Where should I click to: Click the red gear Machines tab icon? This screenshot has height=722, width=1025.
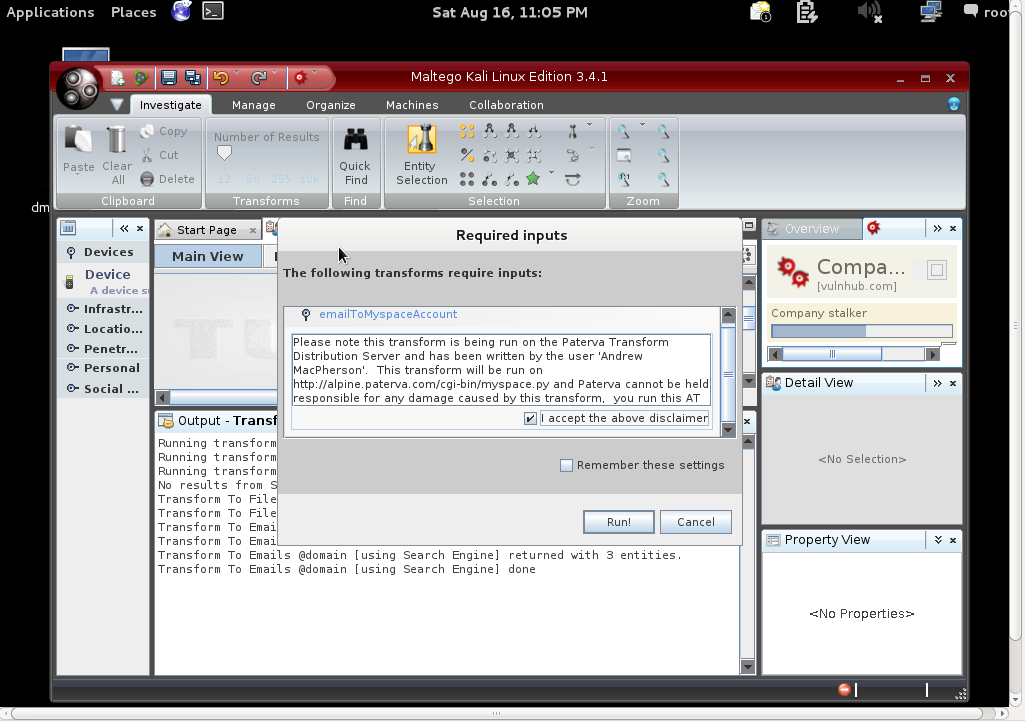coord(873,228)
